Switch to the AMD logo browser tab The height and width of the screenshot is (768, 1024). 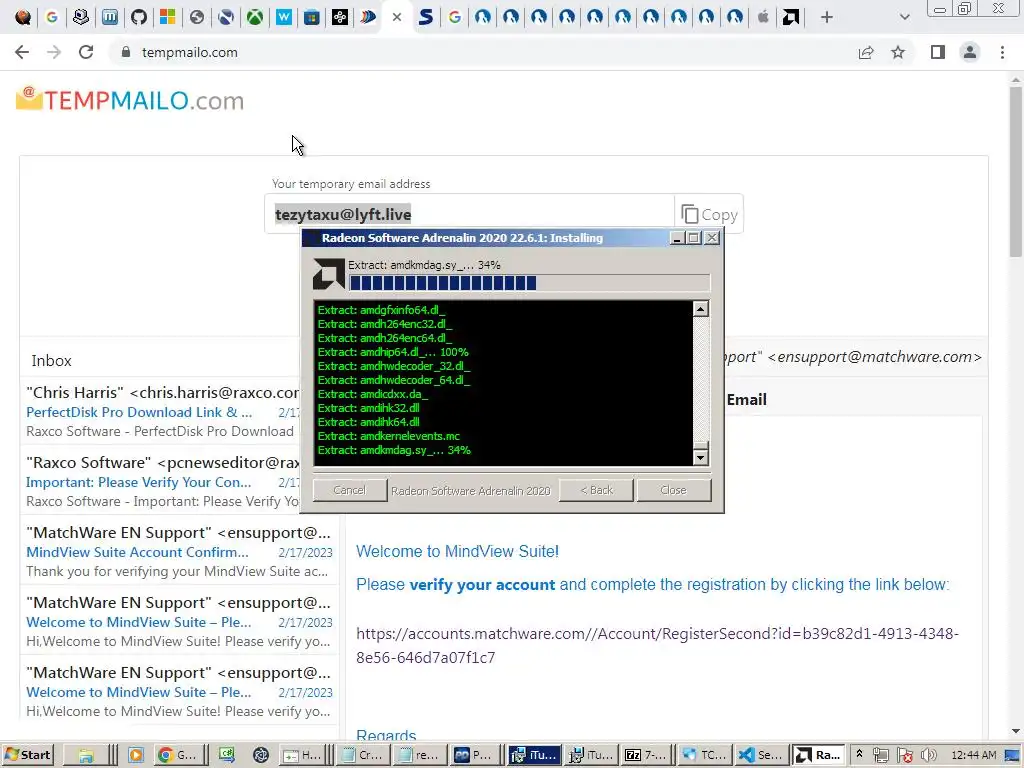pos(791,17)
